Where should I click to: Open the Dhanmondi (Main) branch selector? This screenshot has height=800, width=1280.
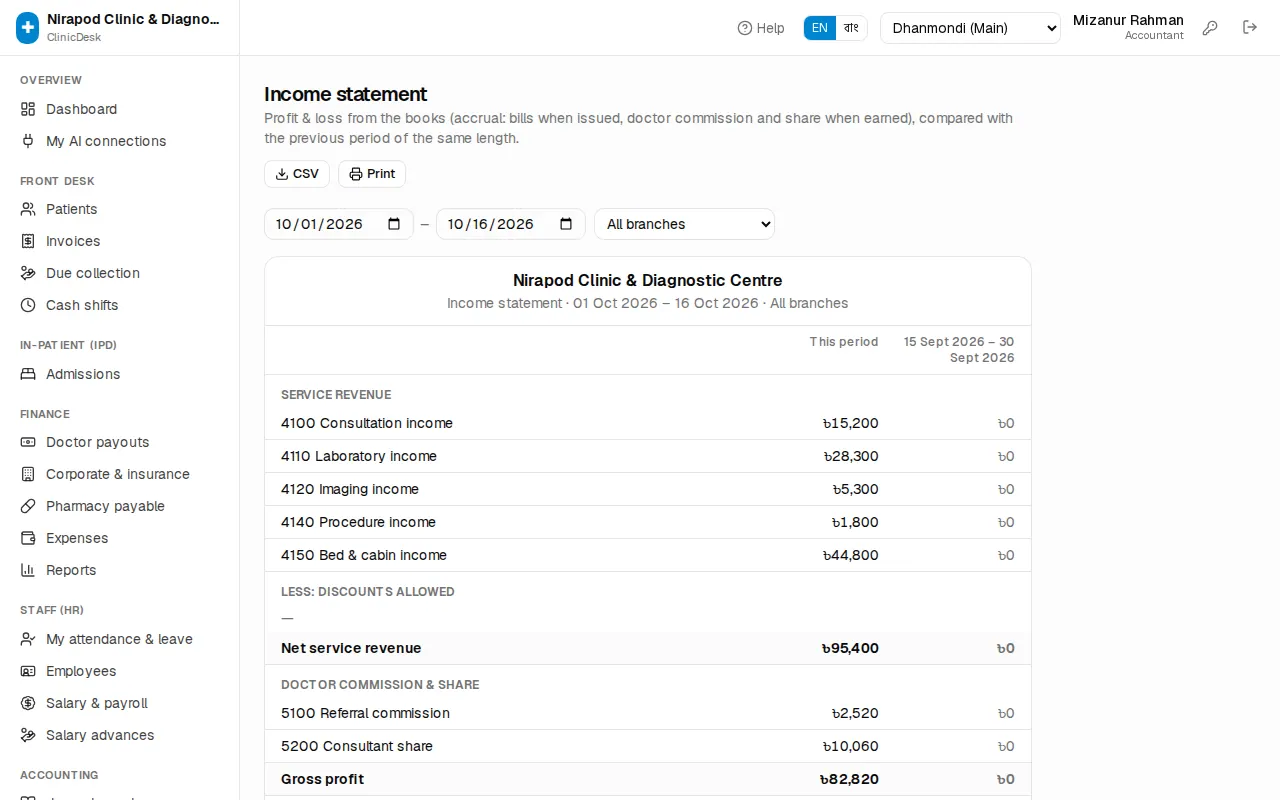[970, 28]
